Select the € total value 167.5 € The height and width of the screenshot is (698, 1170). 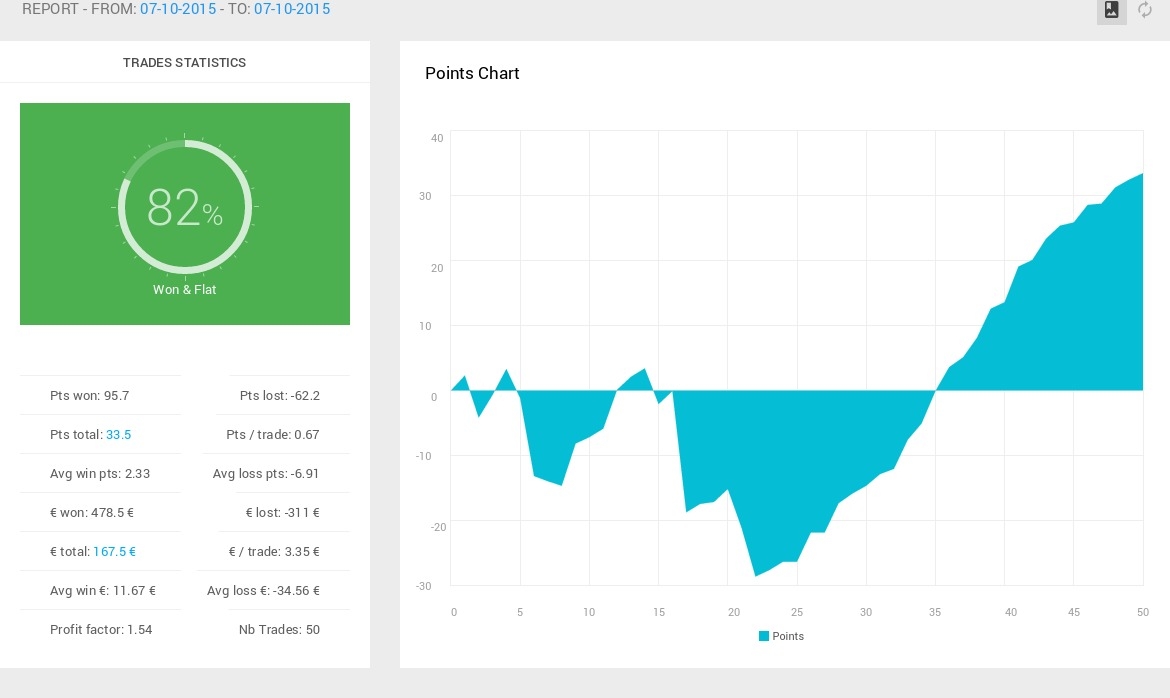(x=114, y=552)
